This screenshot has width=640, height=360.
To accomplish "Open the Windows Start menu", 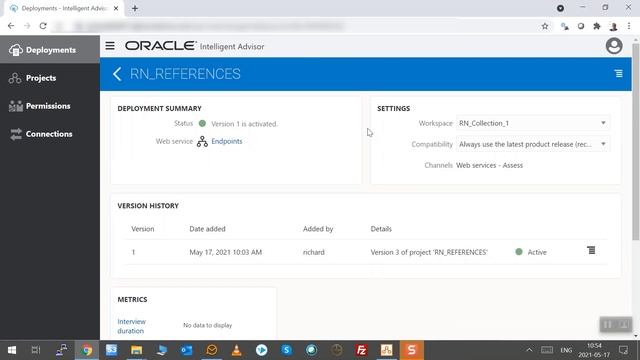I will [x=12, y=350].
